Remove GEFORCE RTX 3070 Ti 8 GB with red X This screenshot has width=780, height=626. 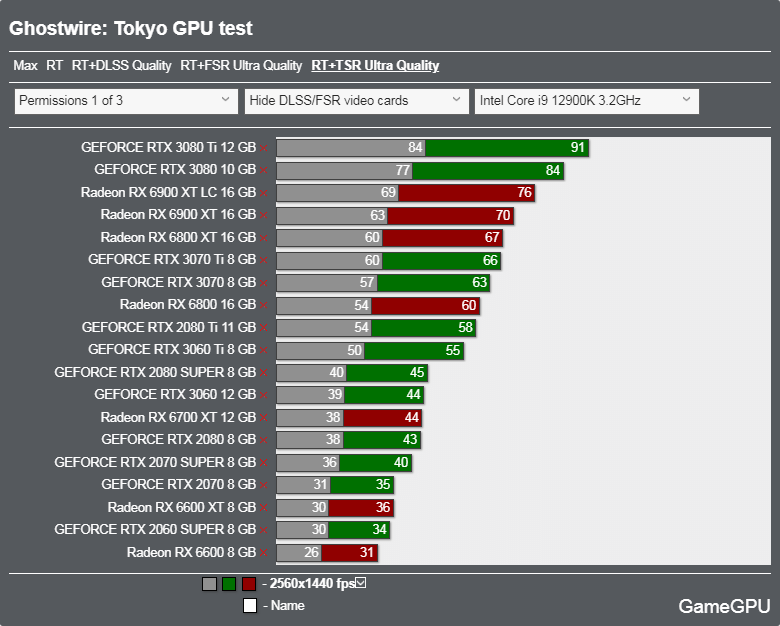click(x=264, y=260)
